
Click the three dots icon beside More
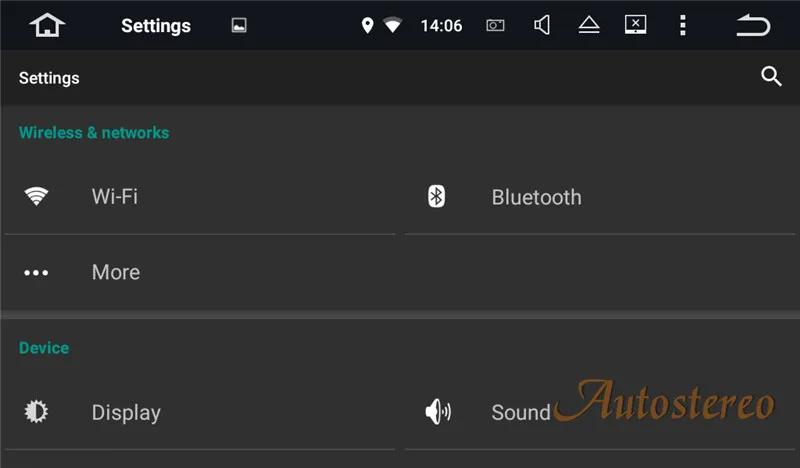(36, 273)
